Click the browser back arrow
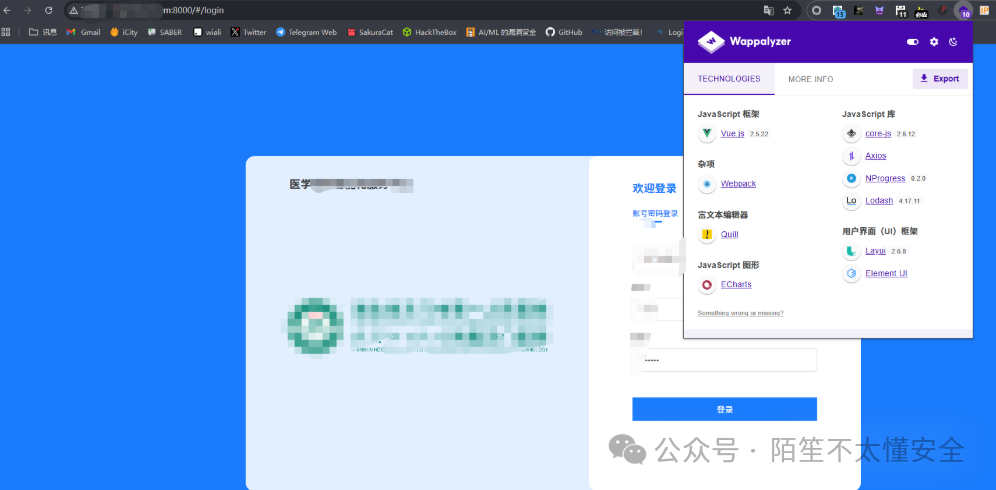This screenshot has width=996, height=490. 7,10
